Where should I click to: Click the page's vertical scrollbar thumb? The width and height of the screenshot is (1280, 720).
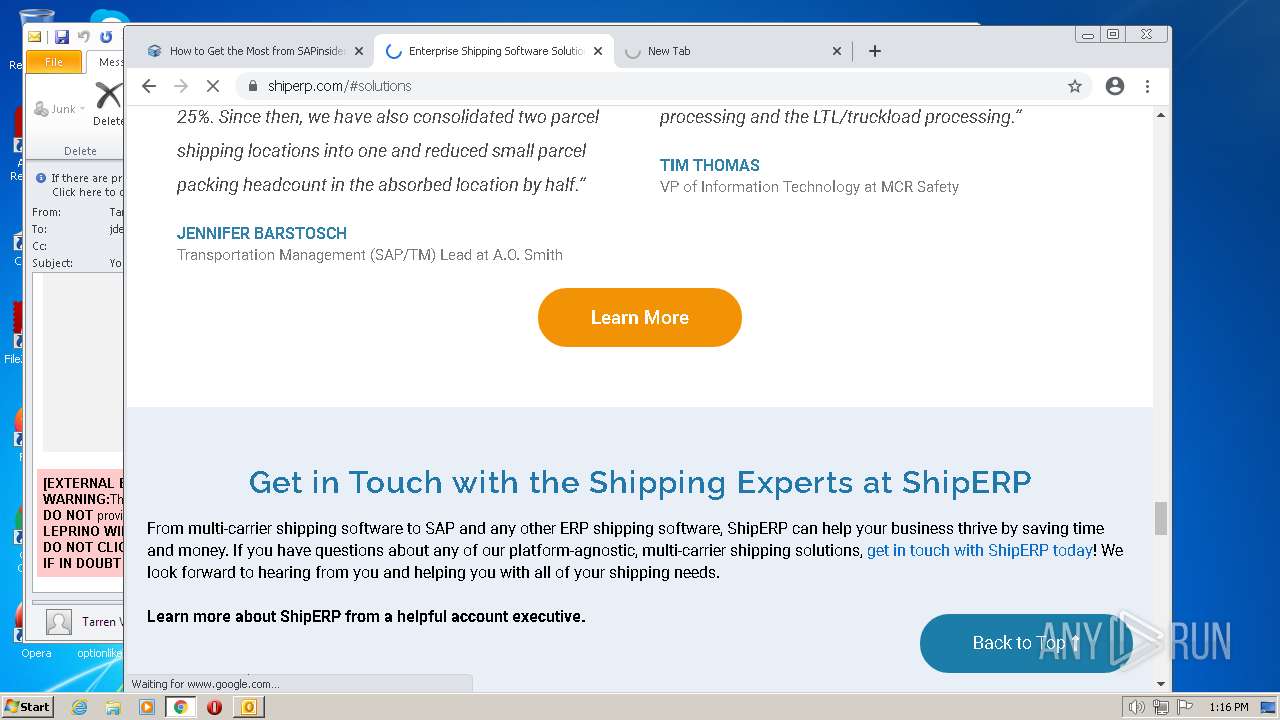[x=1161, y=518]
